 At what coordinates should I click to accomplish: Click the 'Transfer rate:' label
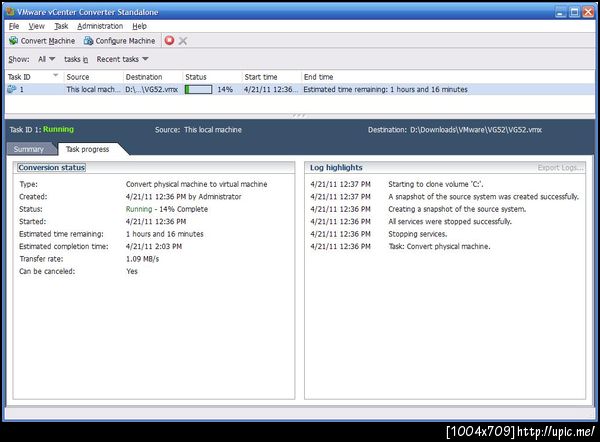[41, 259]
